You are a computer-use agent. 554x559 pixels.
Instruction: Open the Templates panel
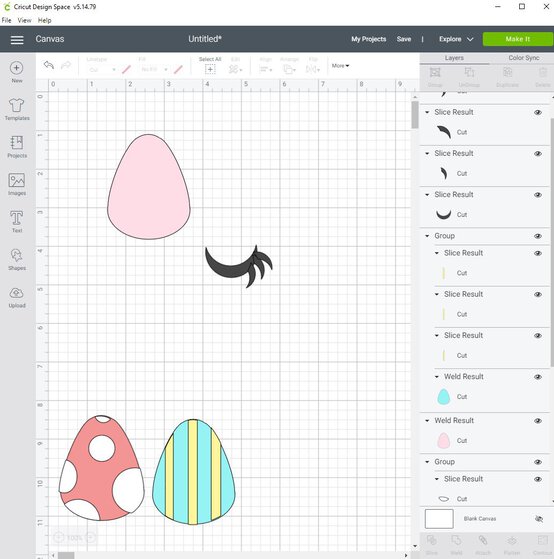(17, 109)
